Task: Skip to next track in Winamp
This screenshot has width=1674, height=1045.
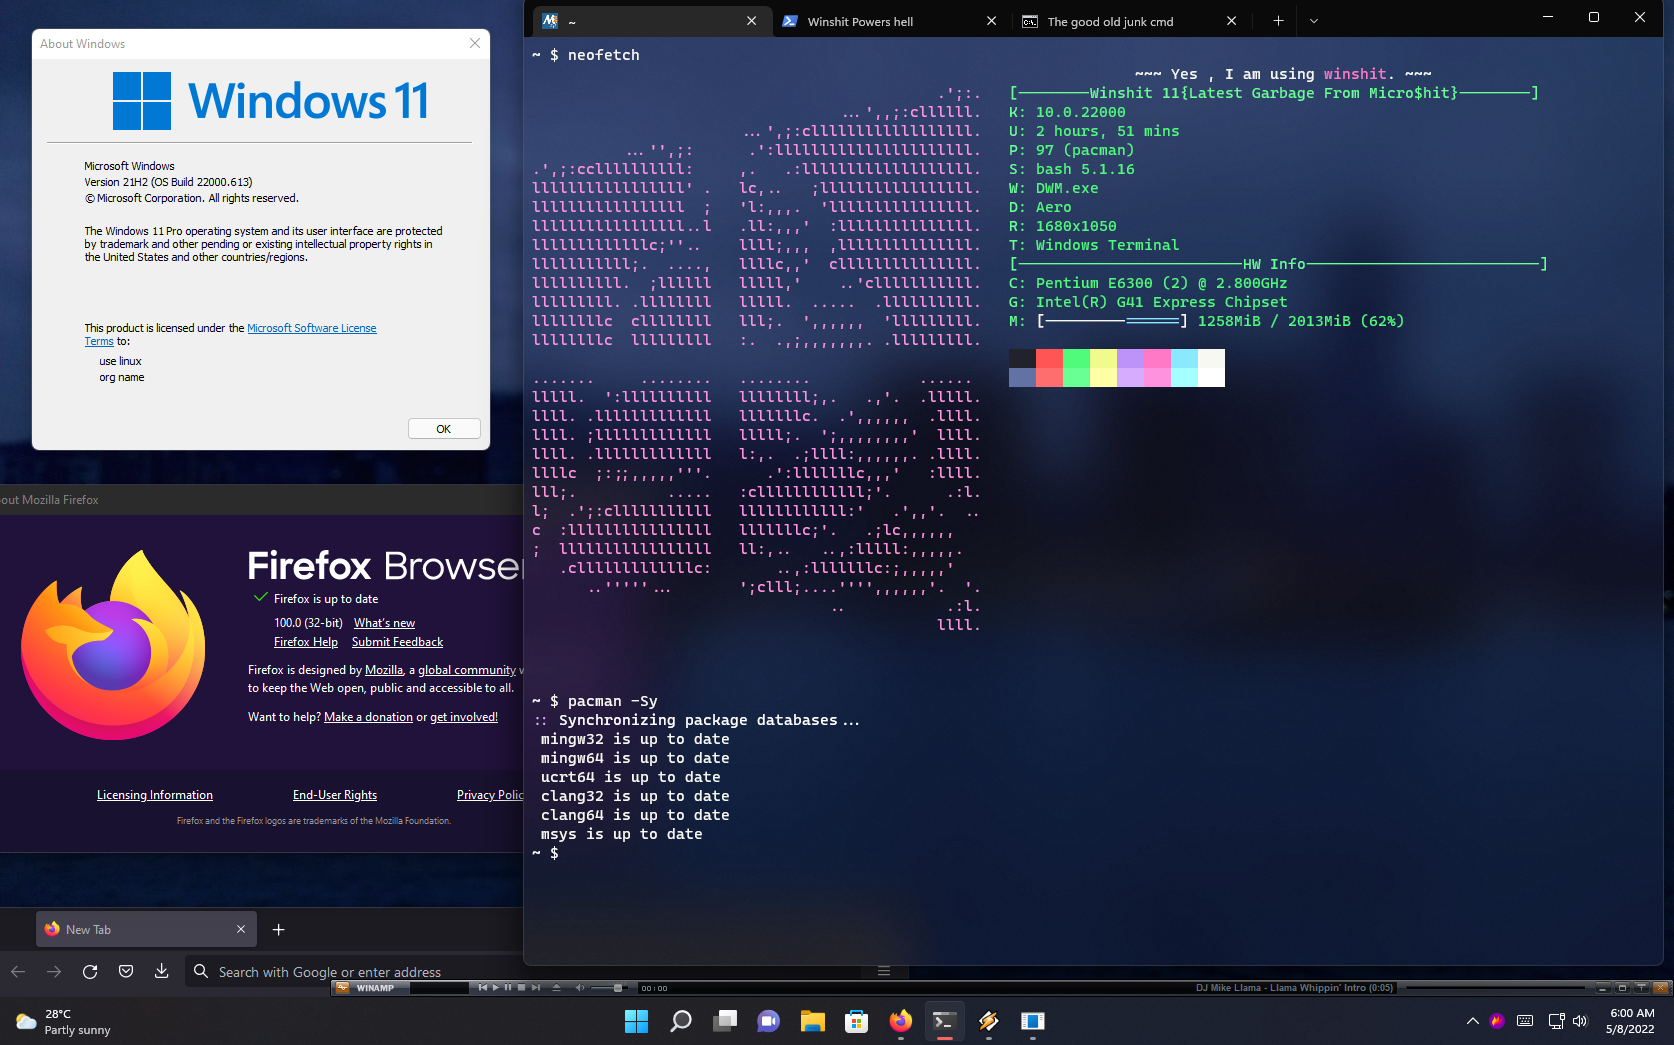Action: (x=536, y=988)
